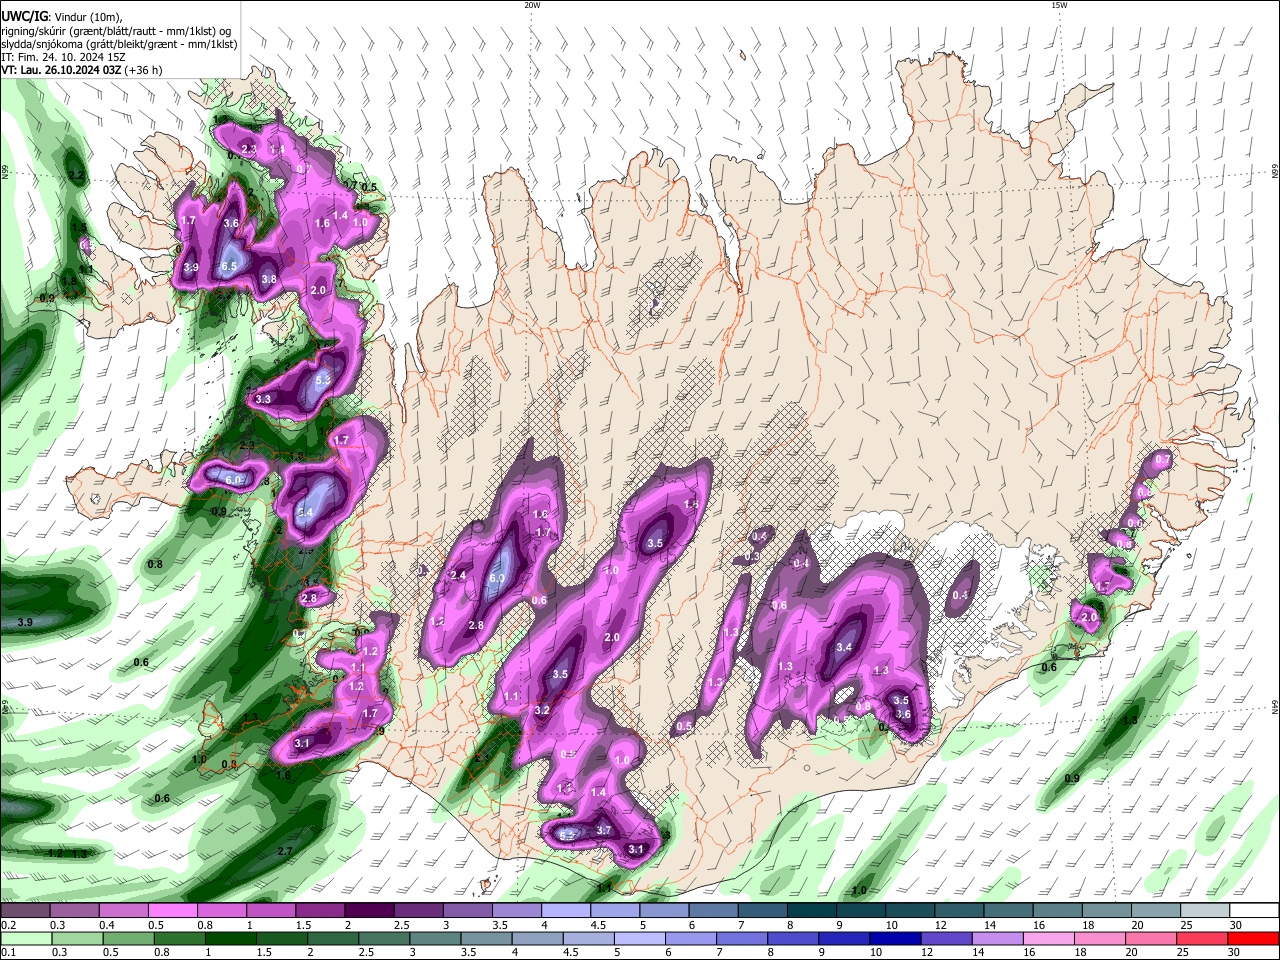Click the 5.2 precipitation value near the south coast
Screen dimensions: 1280x960
[567, 835]
